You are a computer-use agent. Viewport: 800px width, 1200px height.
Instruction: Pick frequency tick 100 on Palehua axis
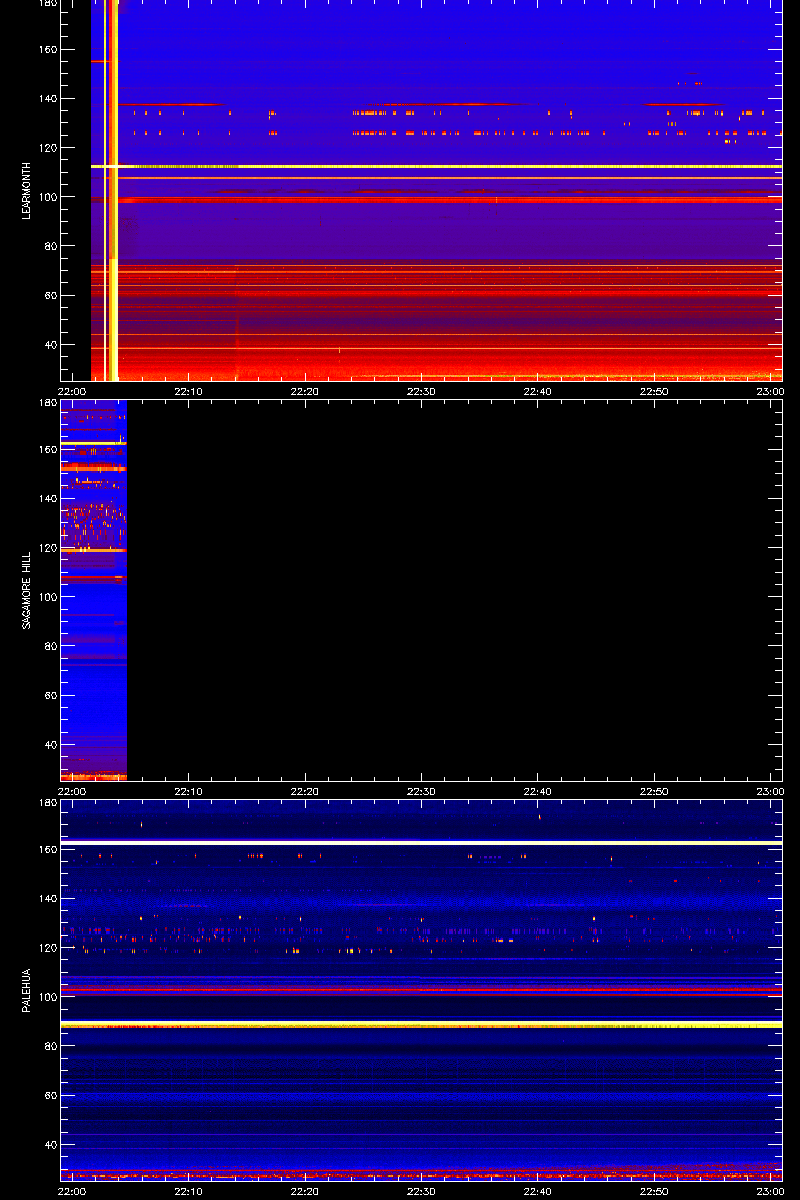click(47, 997)
